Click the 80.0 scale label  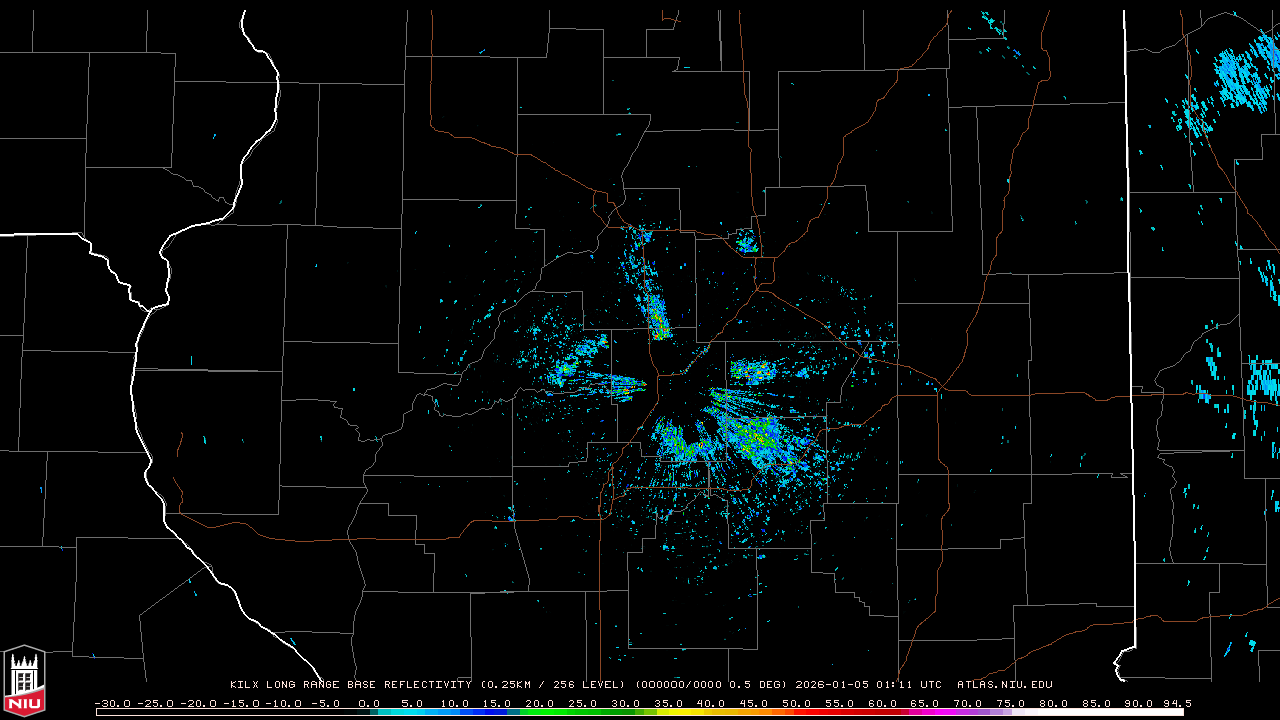(x=1054, y=703)
